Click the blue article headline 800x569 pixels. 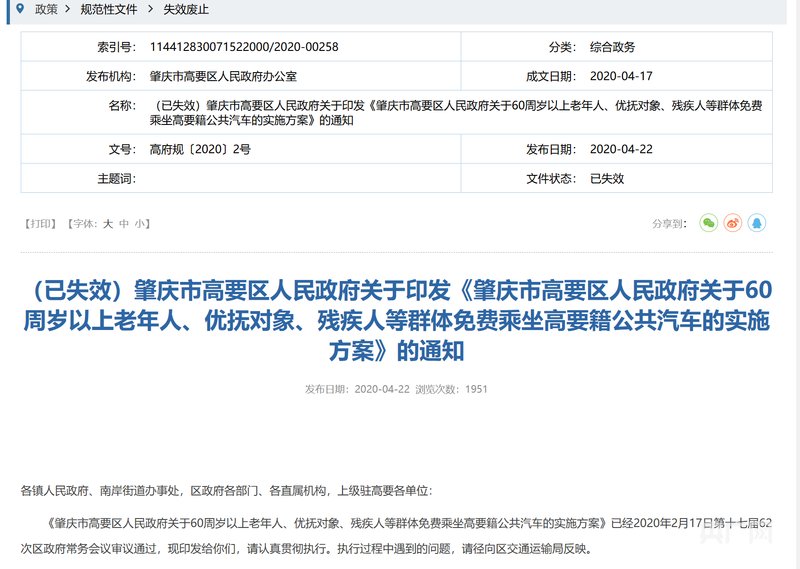click(x=399, y=320)
